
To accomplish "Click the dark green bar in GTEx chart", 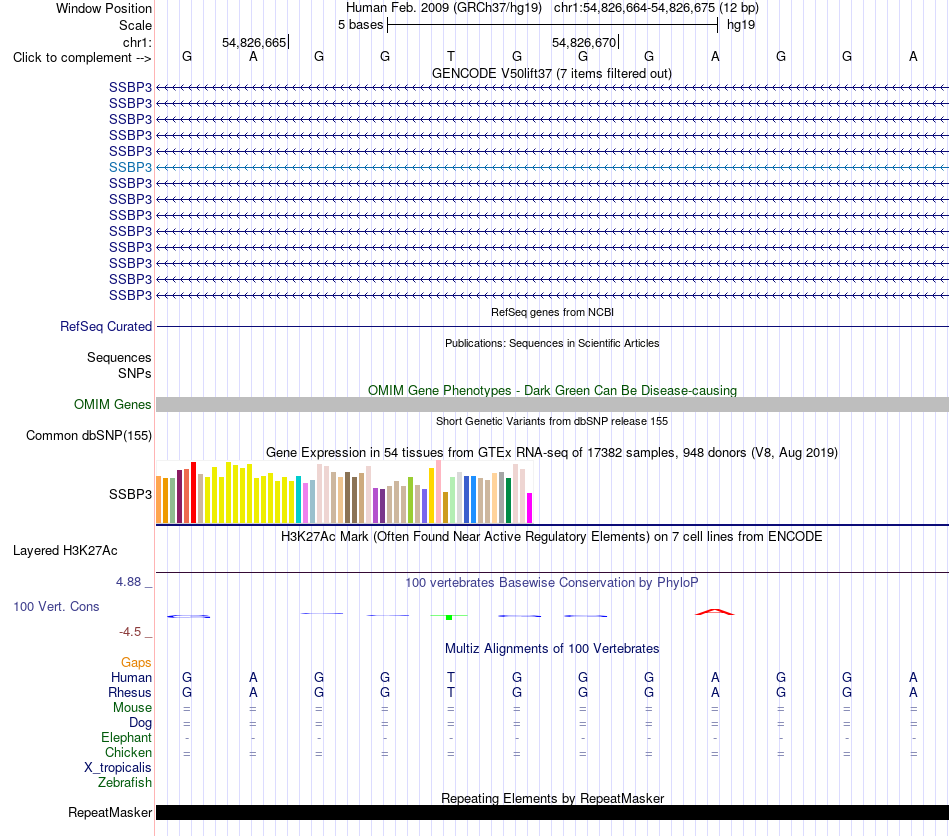I will pos(508,500).
